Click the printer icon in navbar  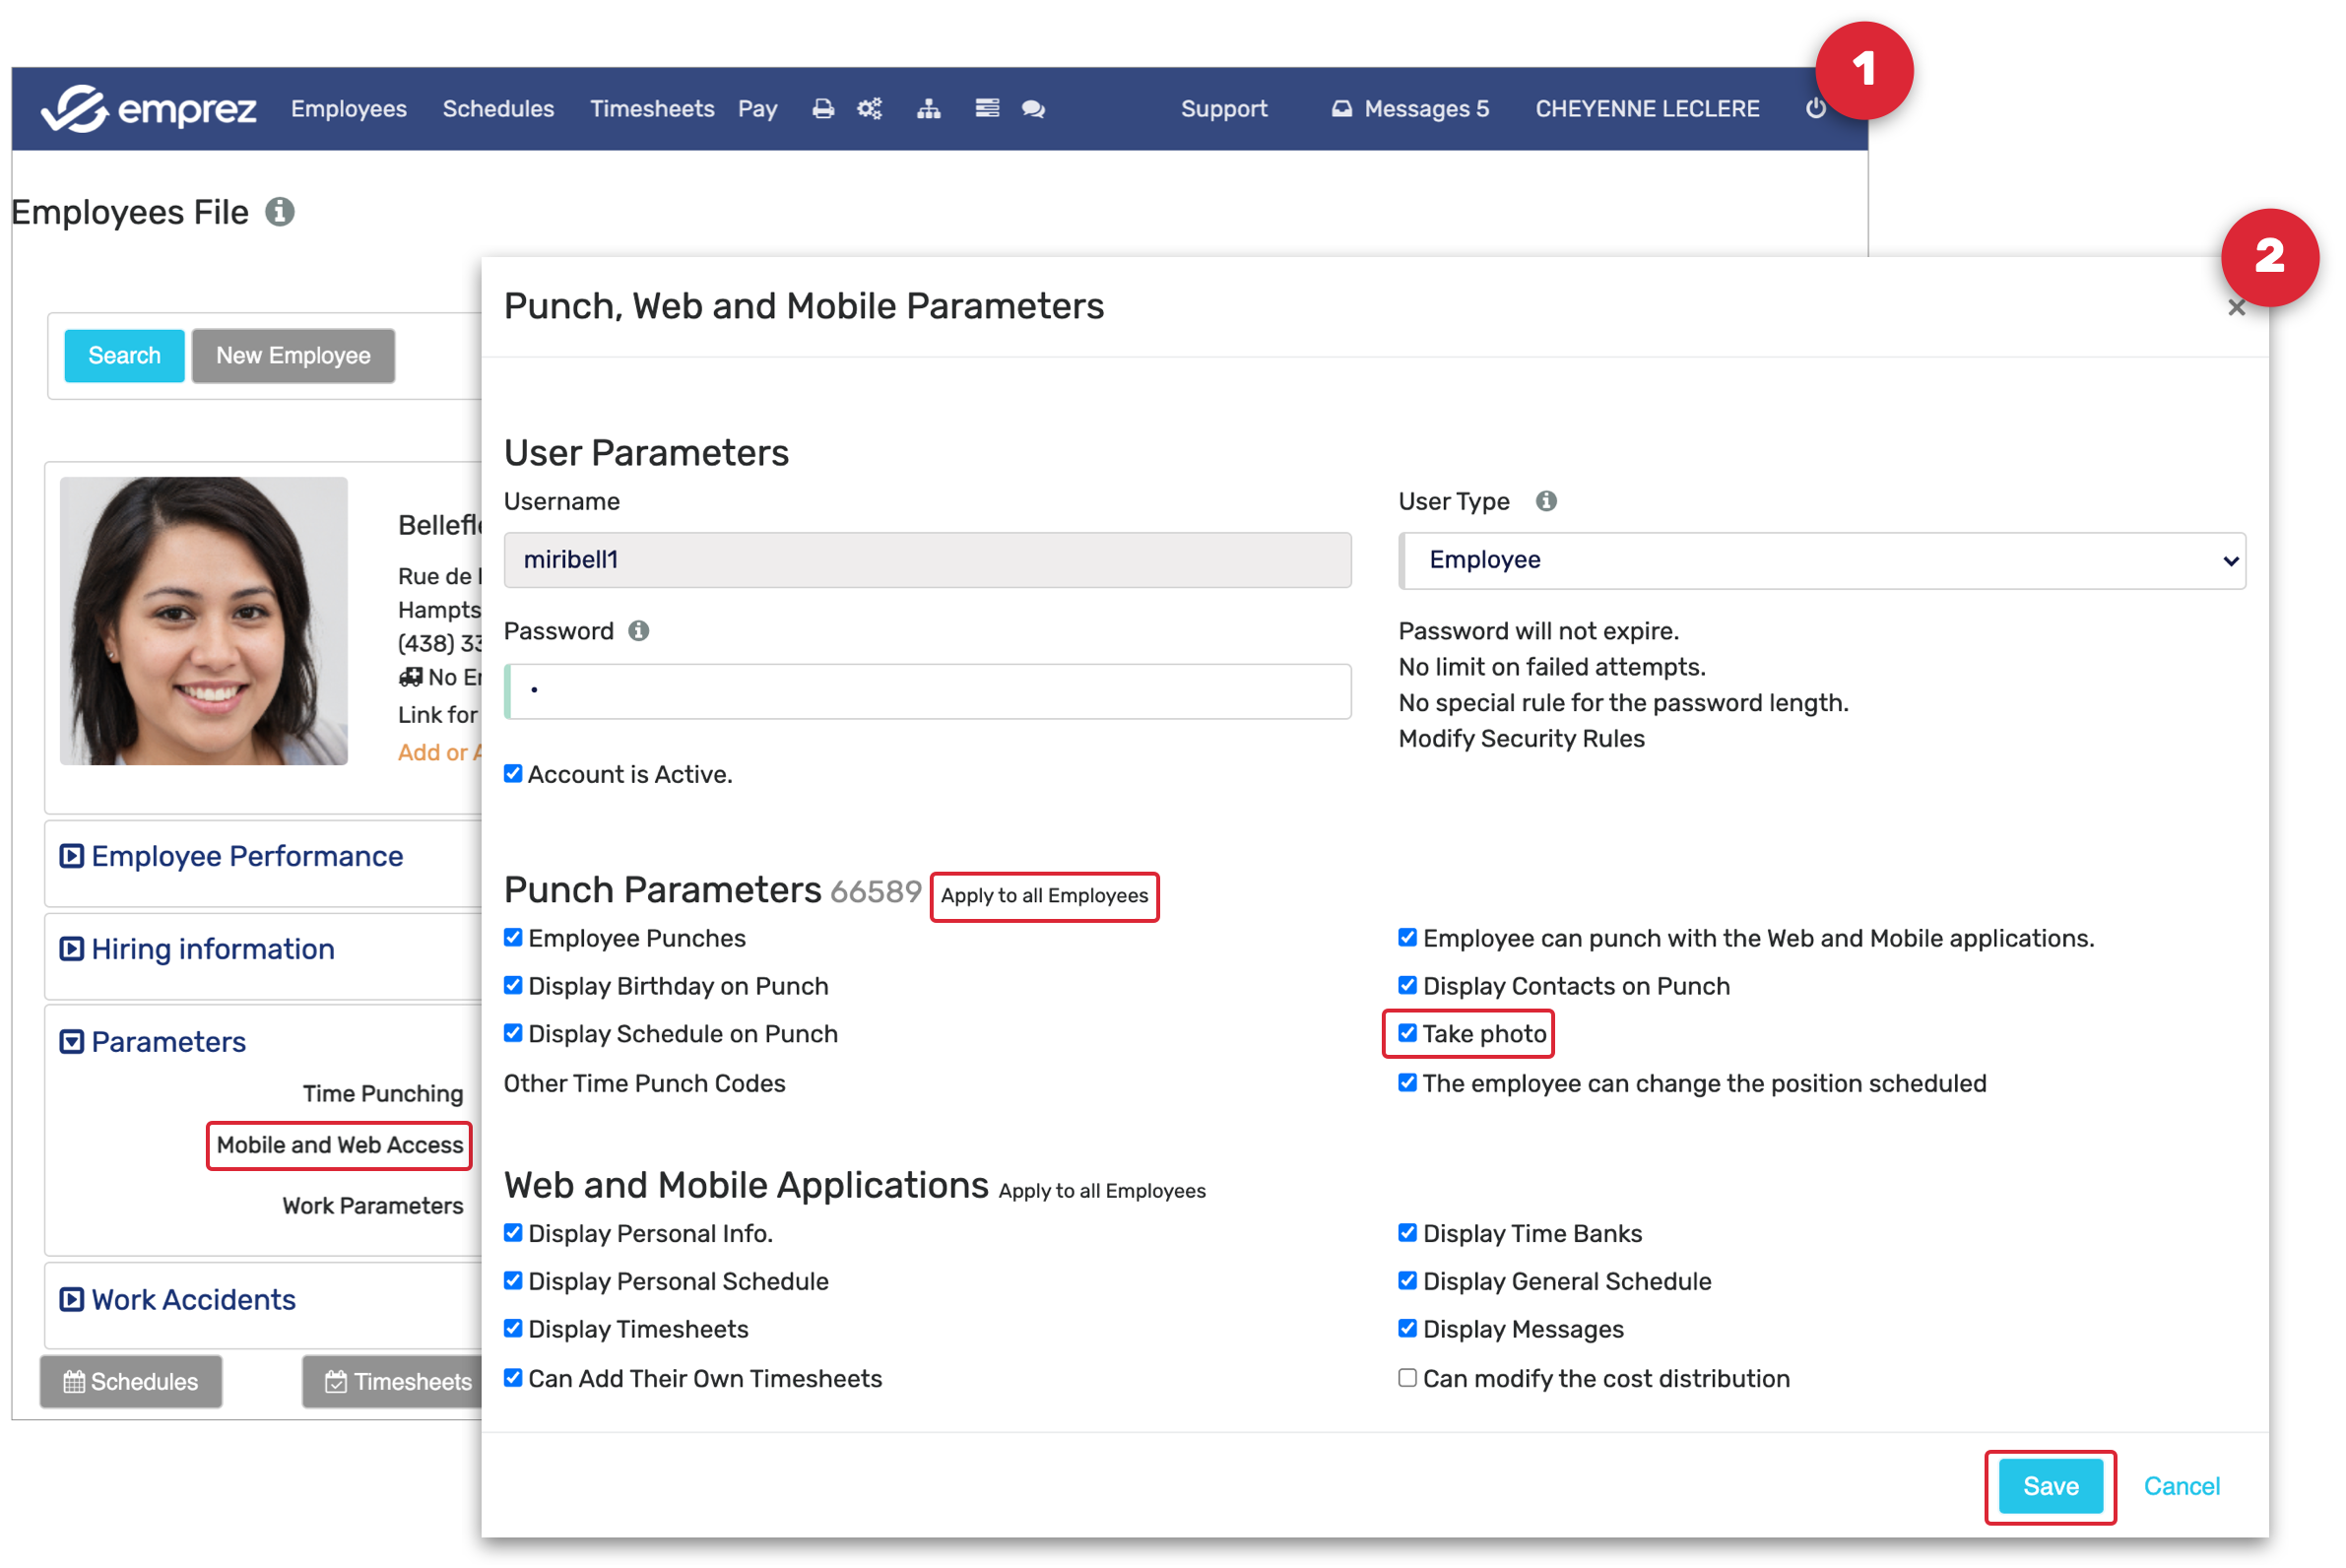(822, 109)
